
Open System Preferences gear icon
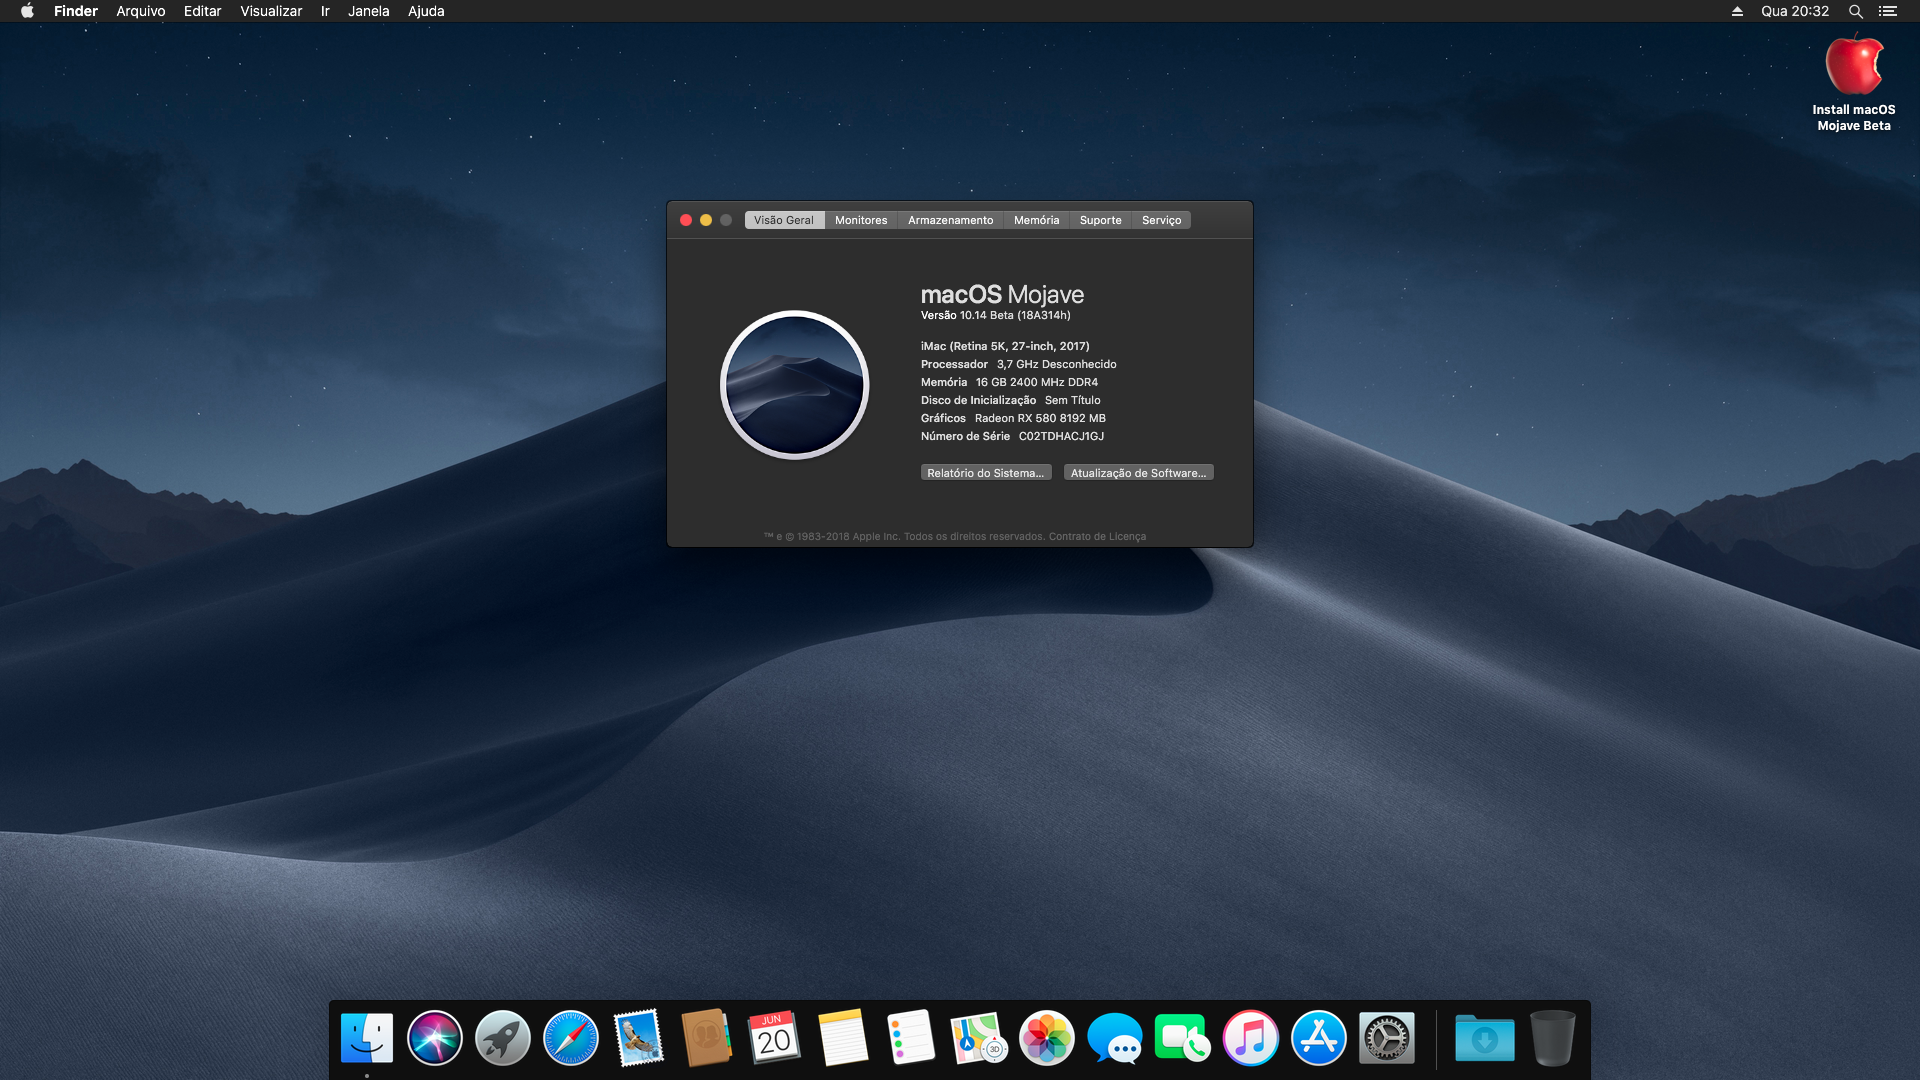click(x=1387, y=1038)
